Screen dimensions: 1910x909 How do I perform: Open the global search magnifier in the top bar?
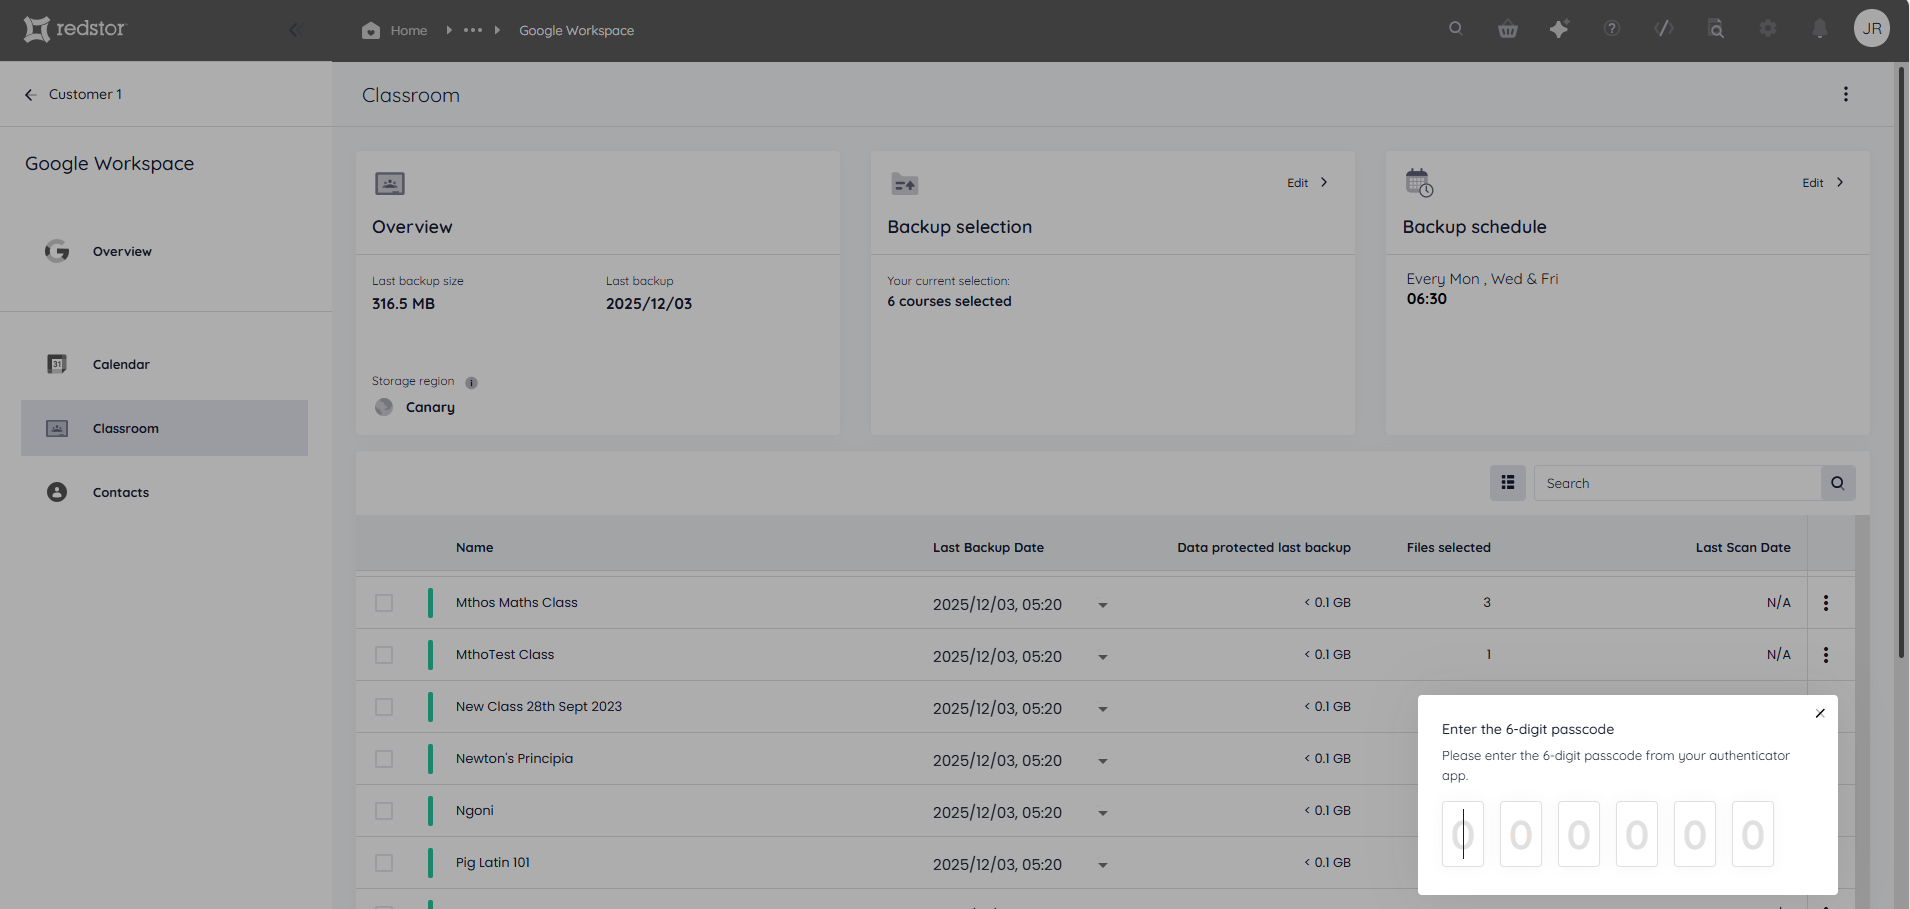(x=1456, y=29)
